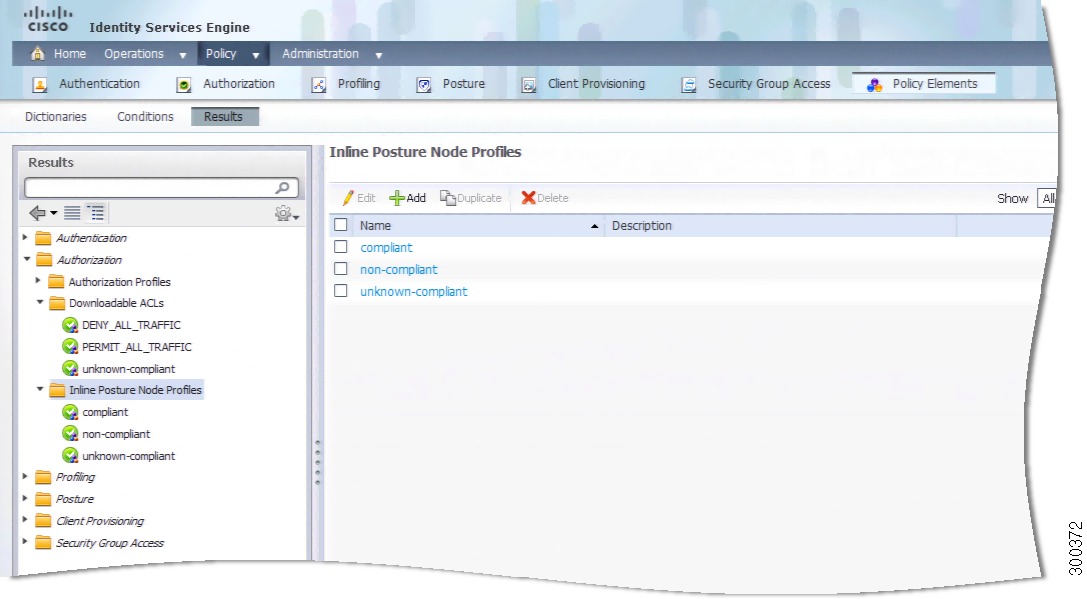Expand the Authentication tree folder
Viewport: 1087px width, 599px height.
click(x=25, y=237)
